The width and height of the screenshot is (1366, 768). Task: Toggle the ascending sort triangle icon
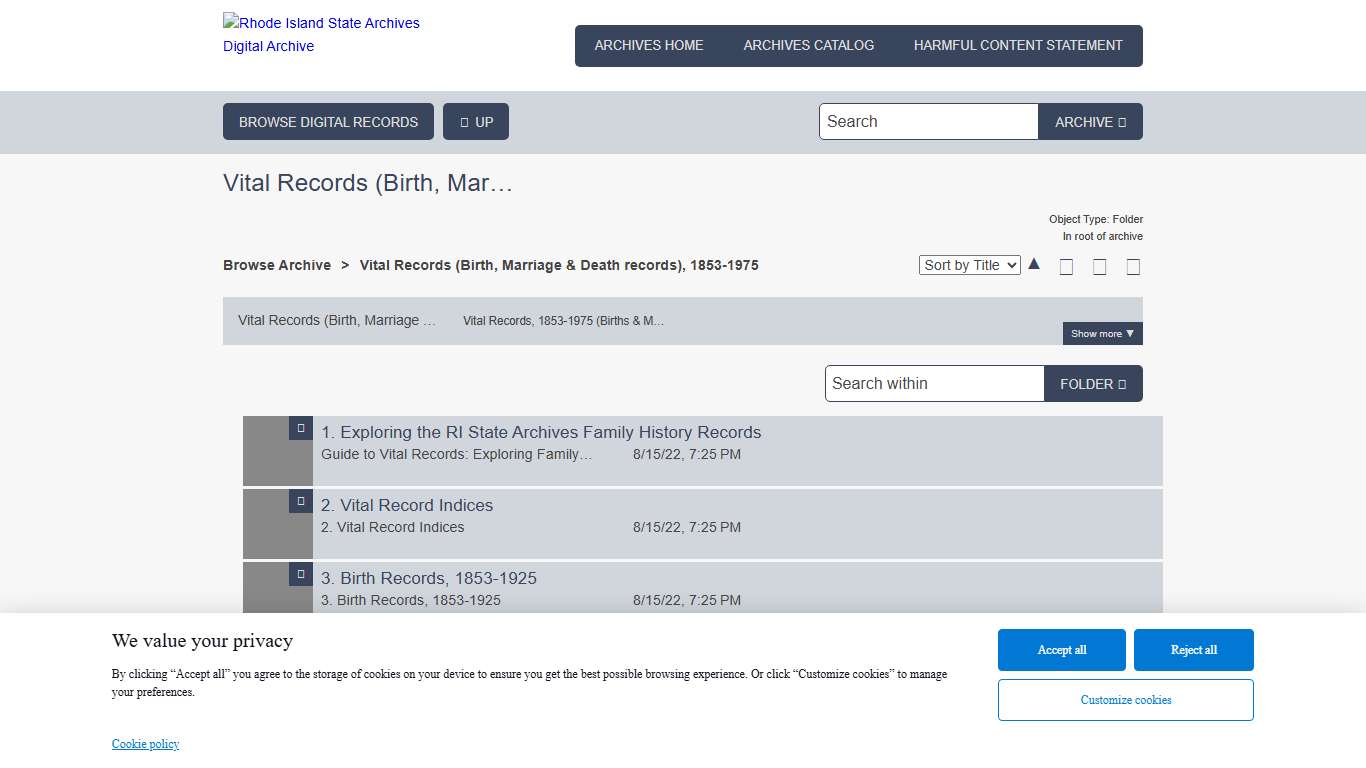point(1034,263)
